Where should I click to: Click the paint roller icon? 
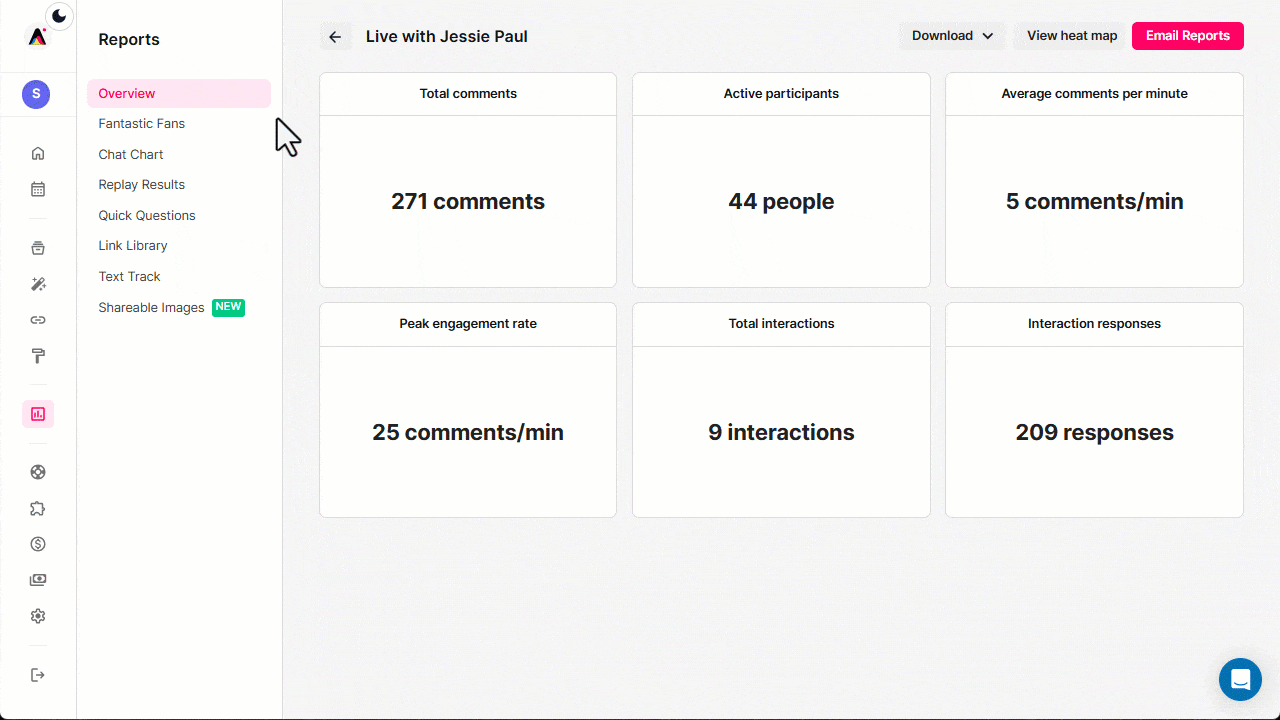coord(38,356)
